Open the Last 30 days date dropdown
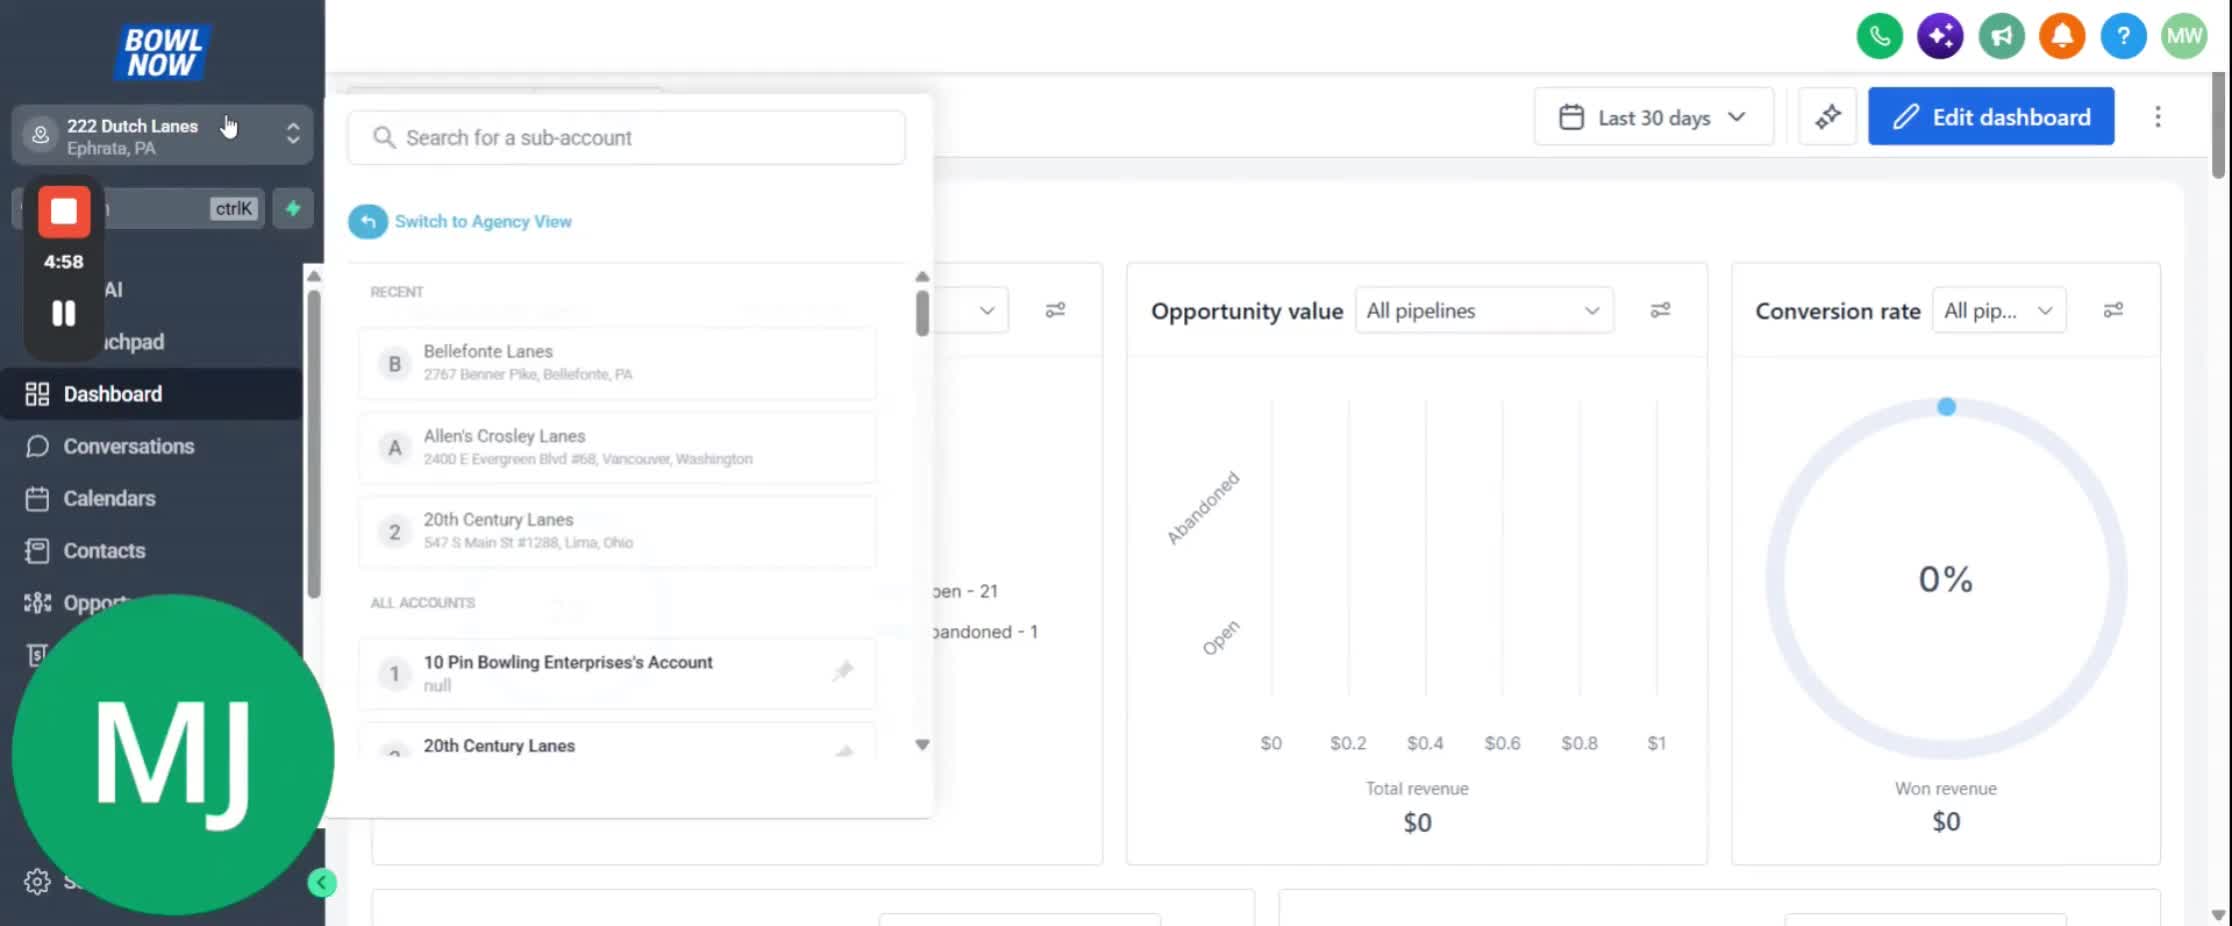 1653,117
